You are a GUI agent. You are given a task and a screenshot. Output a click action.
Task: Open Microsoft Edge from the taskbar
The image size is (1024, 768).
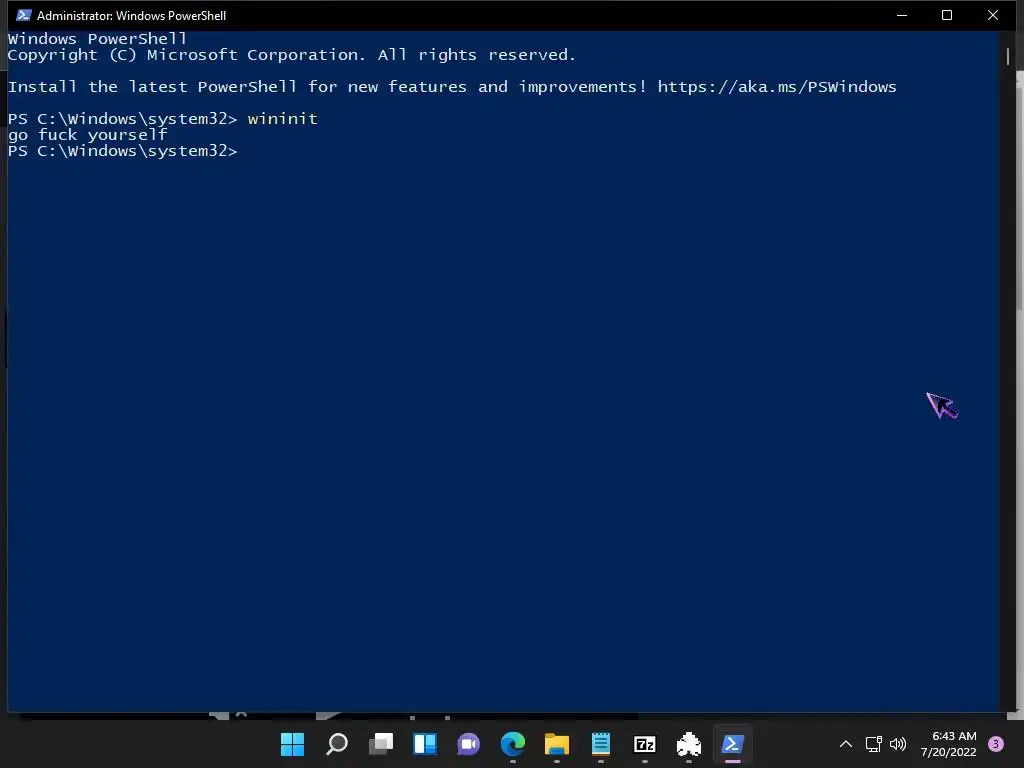[513, 744]
